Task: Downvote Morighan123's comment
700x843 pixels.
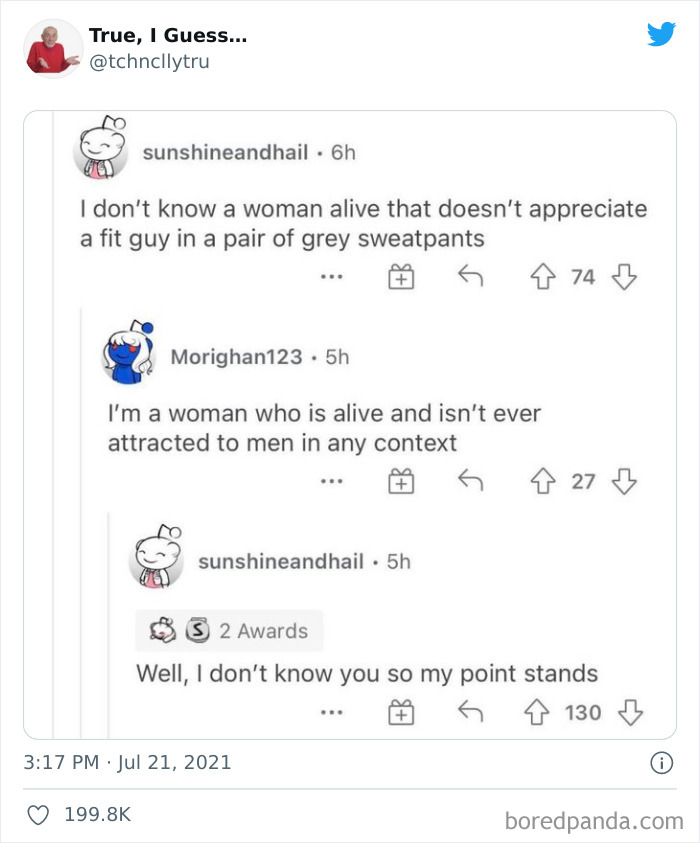Action: [x=624, y=482]
